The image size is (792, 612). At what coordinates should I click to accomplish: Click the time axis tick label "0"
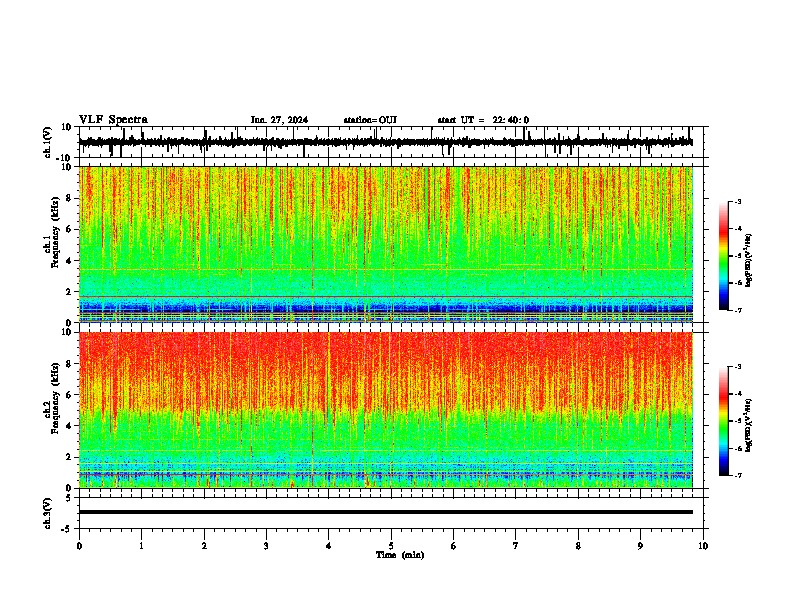pyautogui.click(x=79, y=546)
